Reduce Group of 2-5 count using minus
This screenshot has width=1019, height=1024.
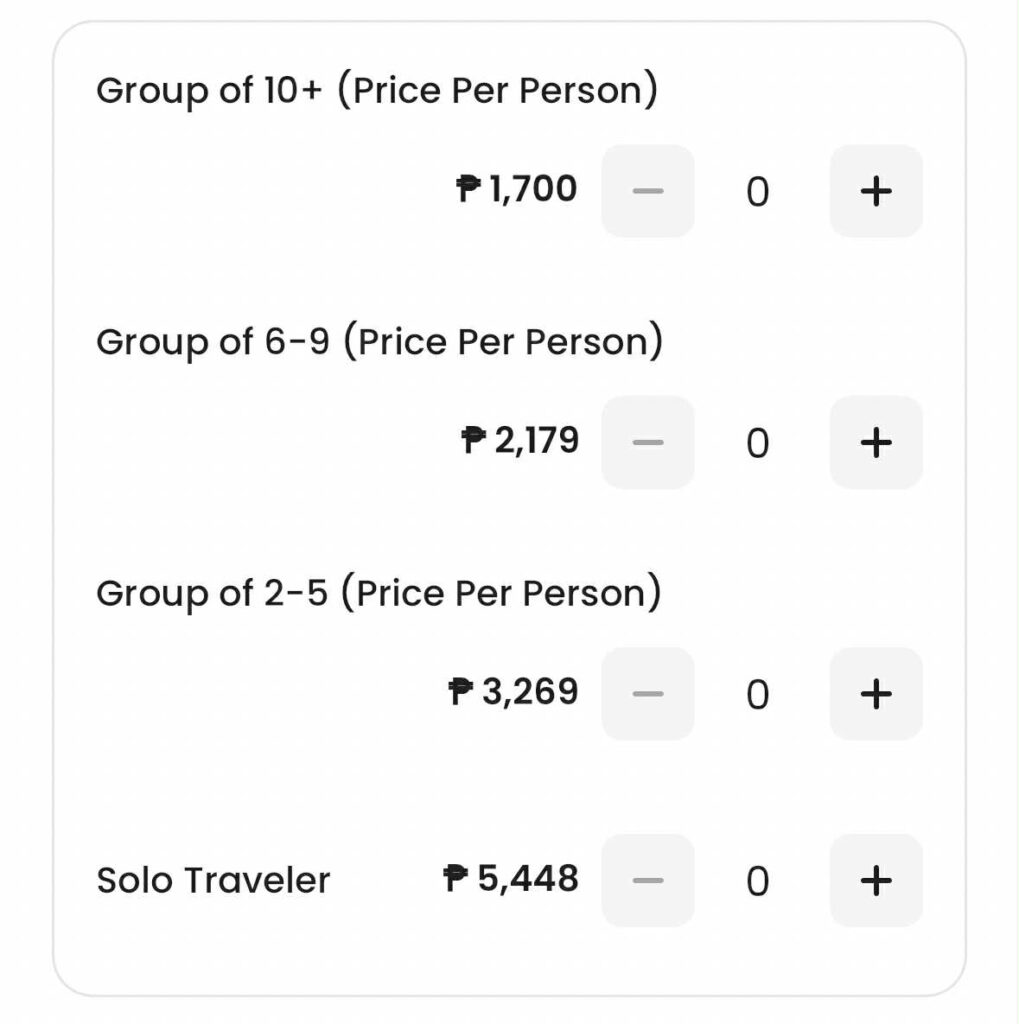pyautogui.click(x=648, y=693)
